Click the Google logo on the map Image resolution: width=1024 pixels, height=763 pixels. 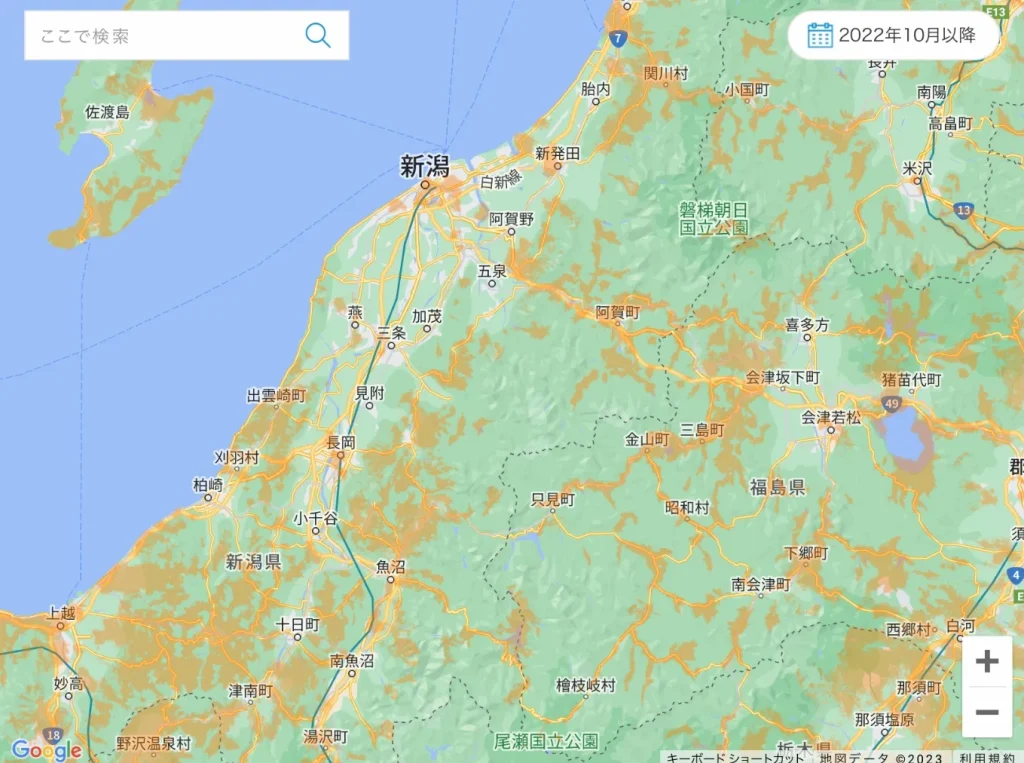46,749
